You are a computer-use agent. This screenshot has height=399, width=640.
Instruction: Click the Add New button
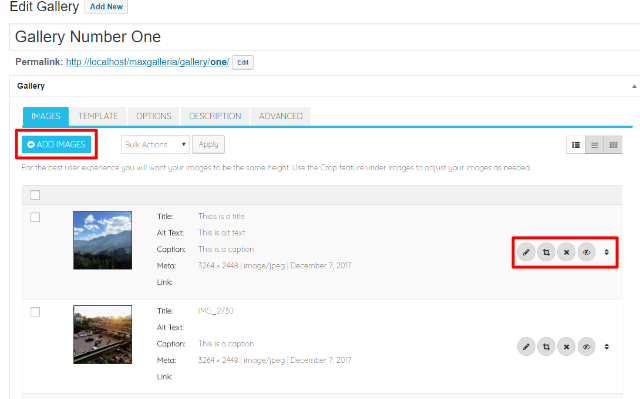coord(106,7)
